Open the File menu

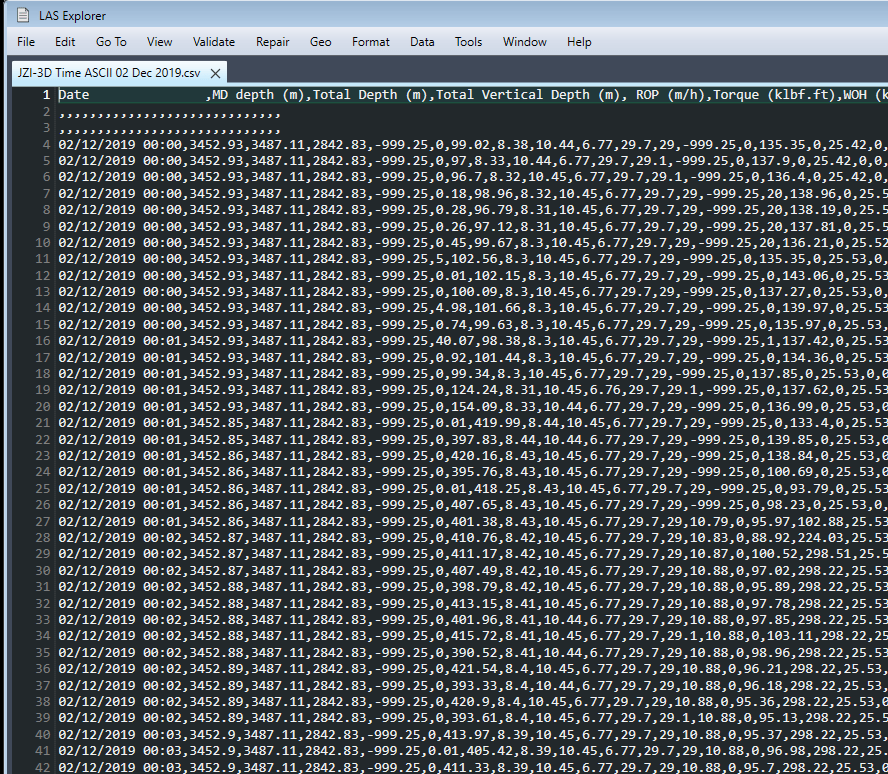tap(25, 42)
